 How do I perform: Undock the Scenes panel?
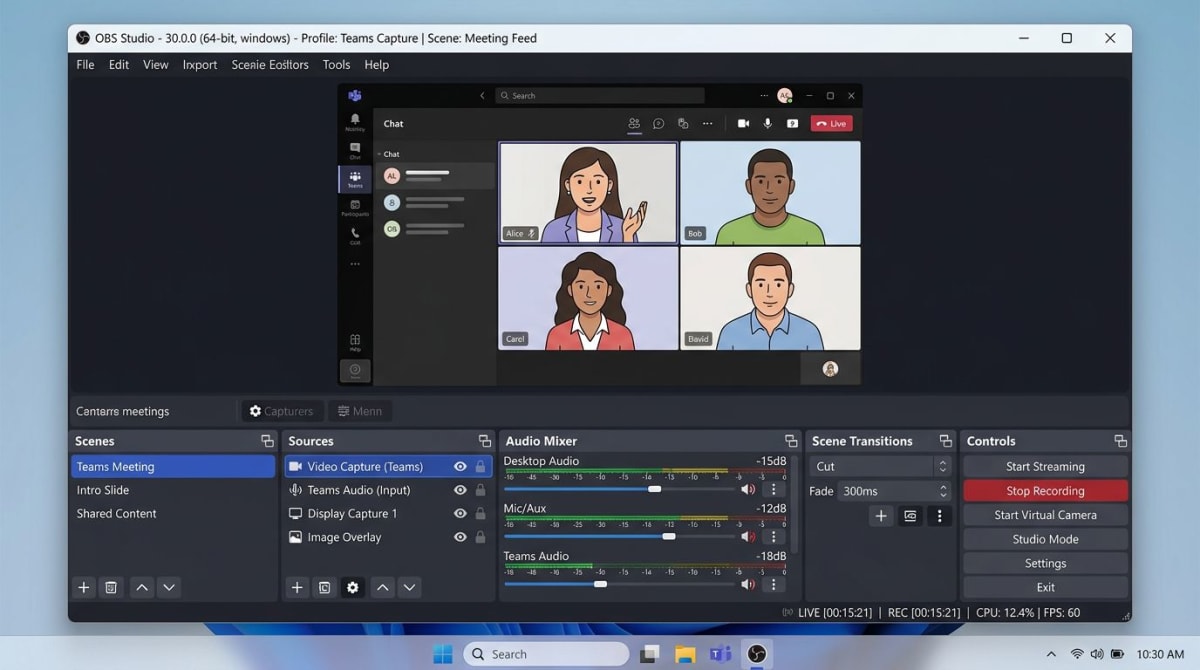pos(267,441)
